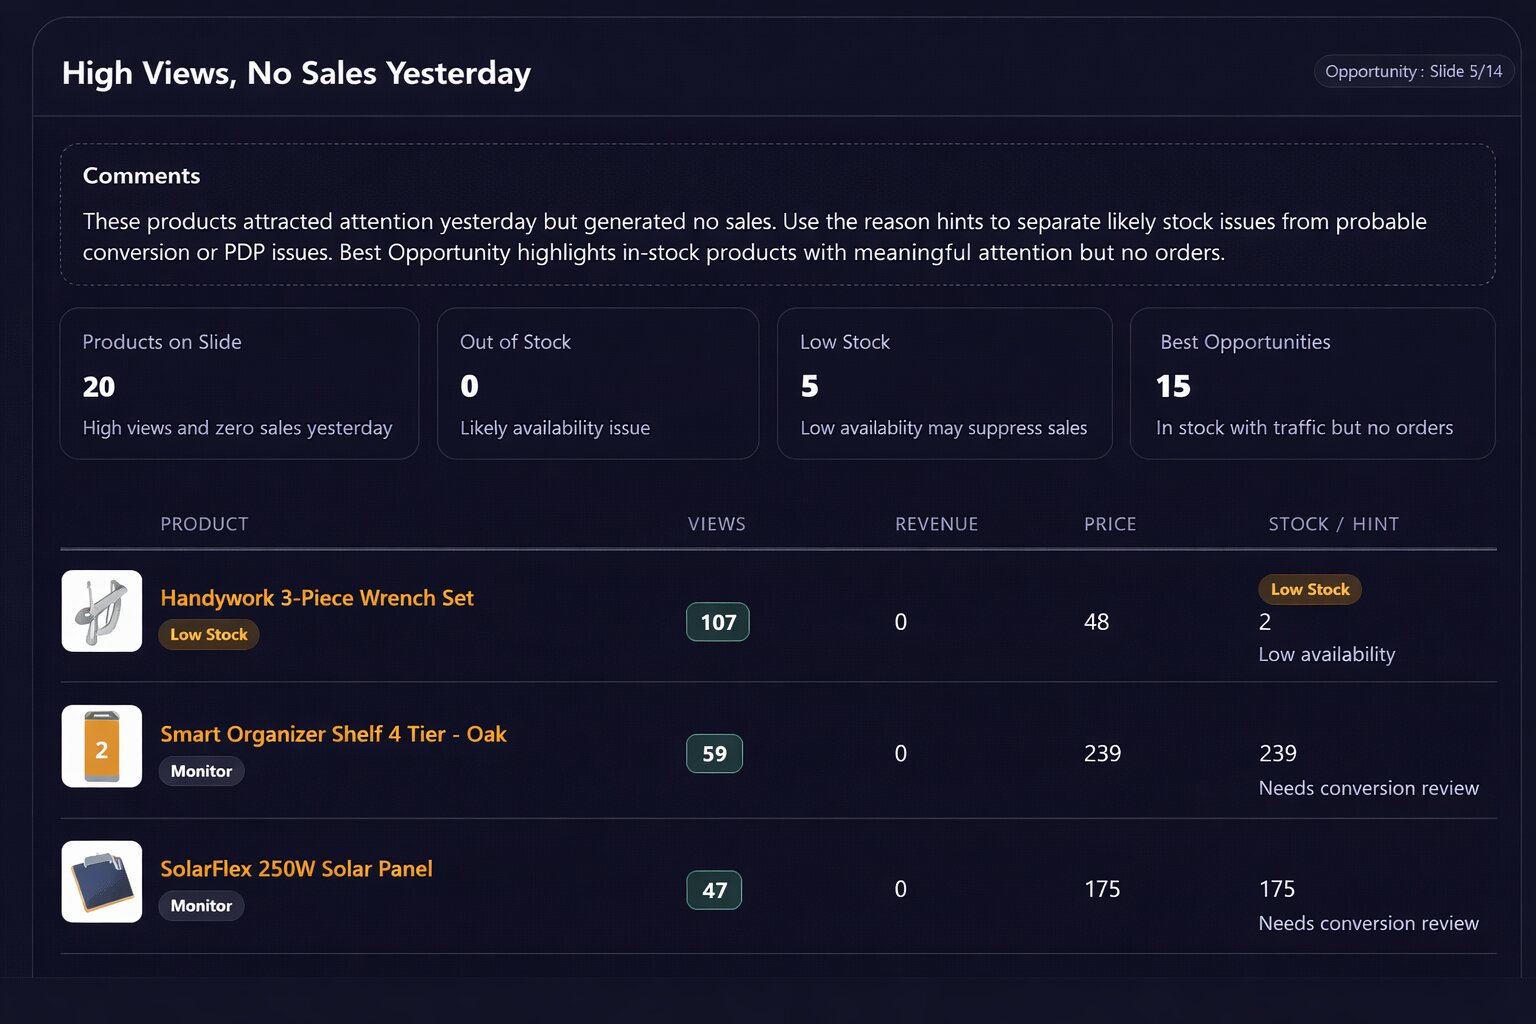Click the Low availability hint text
This screenshot has height=1024, width=1536.
point(1326,654)
